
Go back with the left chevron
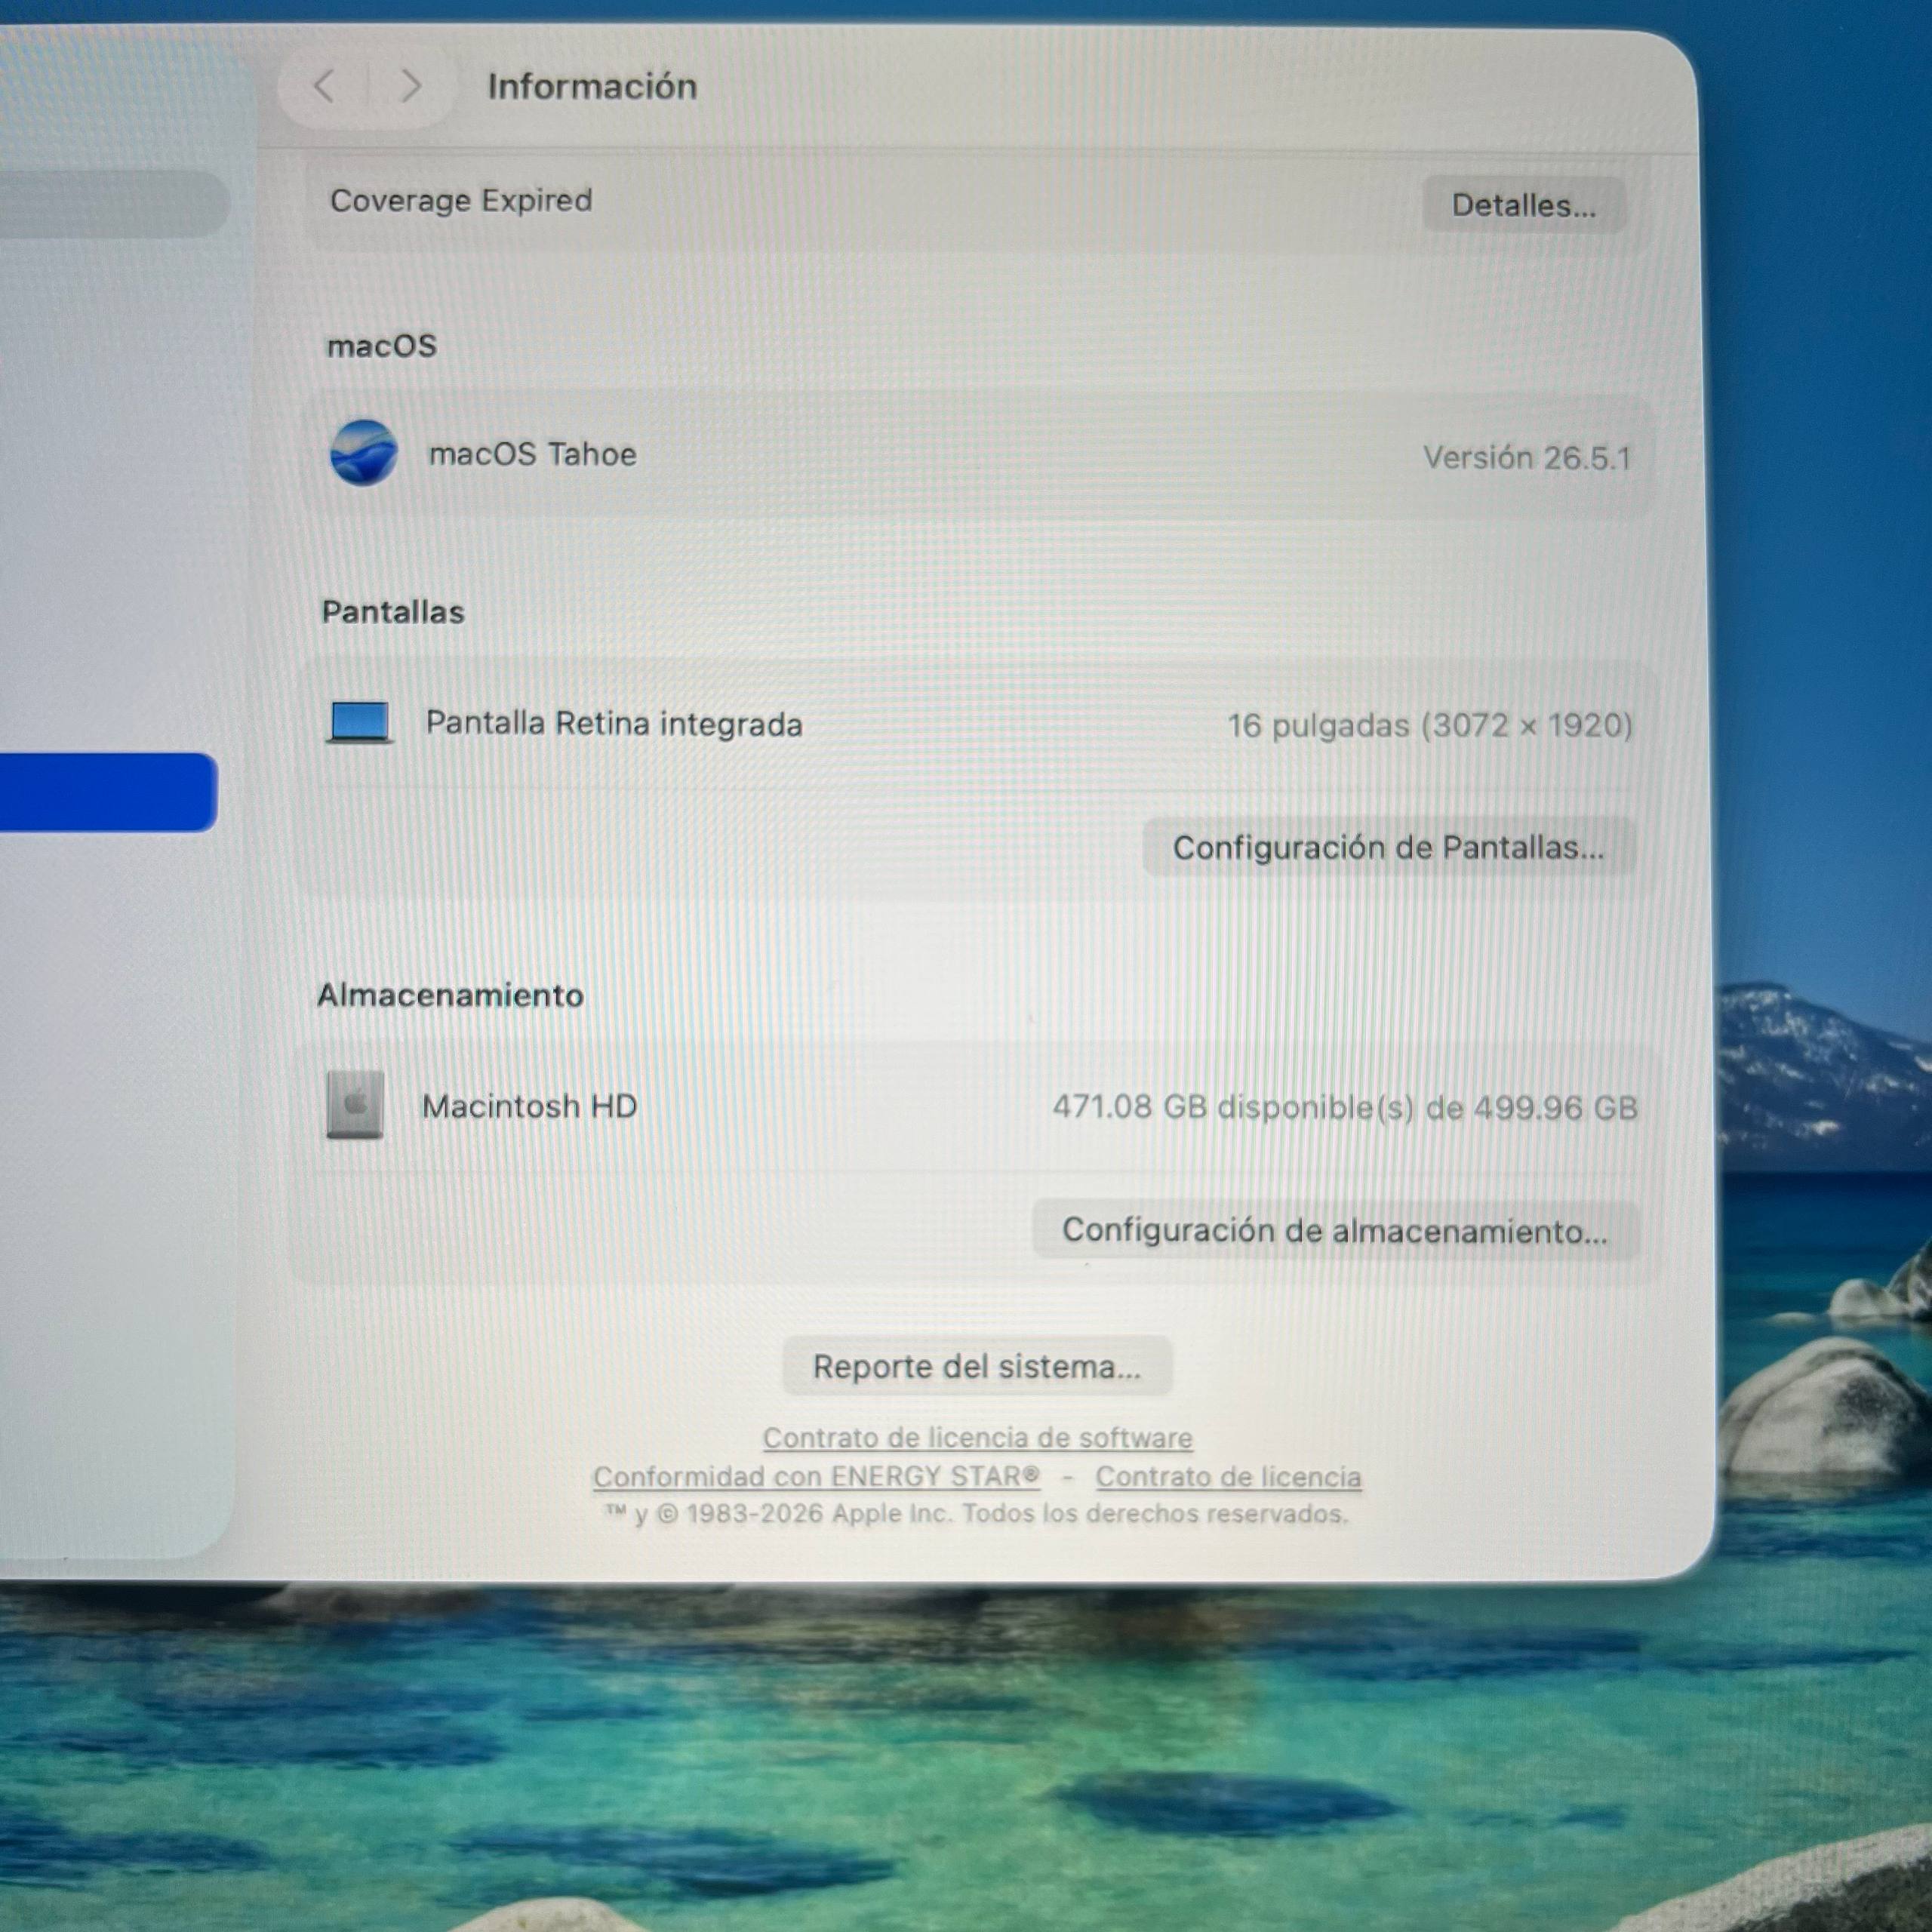[x=323, y=87]
